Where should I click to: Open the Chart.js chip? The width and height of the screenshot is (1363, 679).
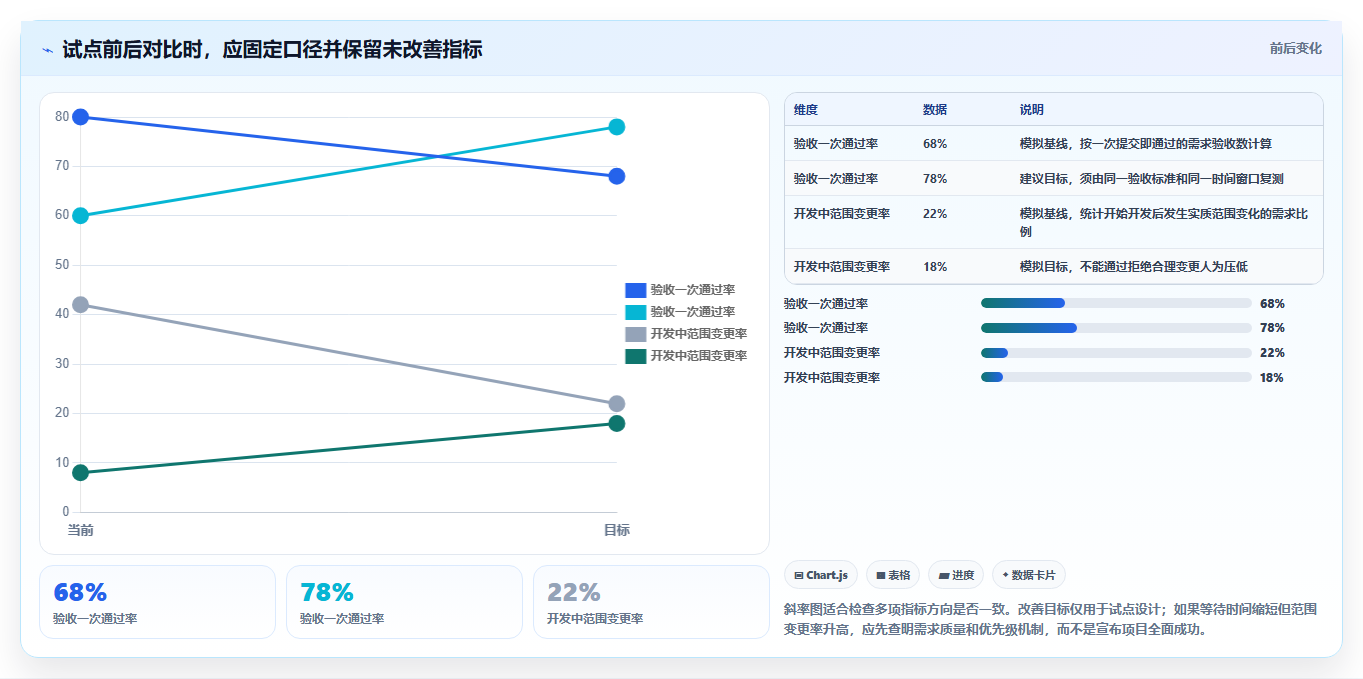(821, 575)
